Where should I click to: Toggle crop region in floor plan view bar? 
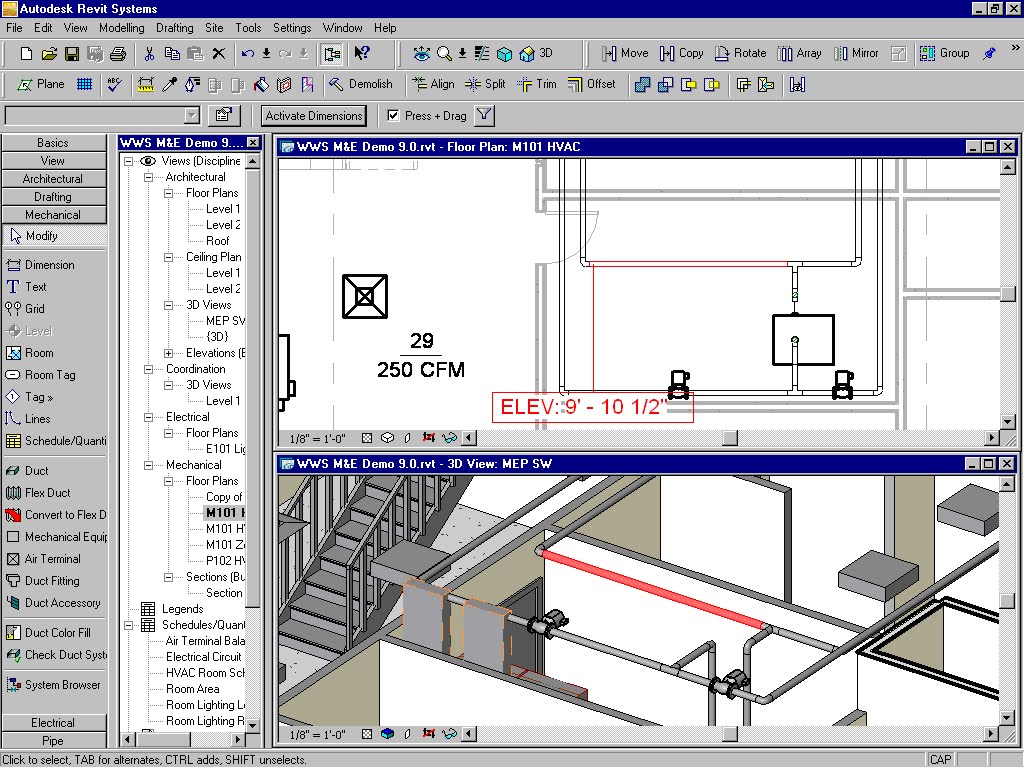[428, 438]
